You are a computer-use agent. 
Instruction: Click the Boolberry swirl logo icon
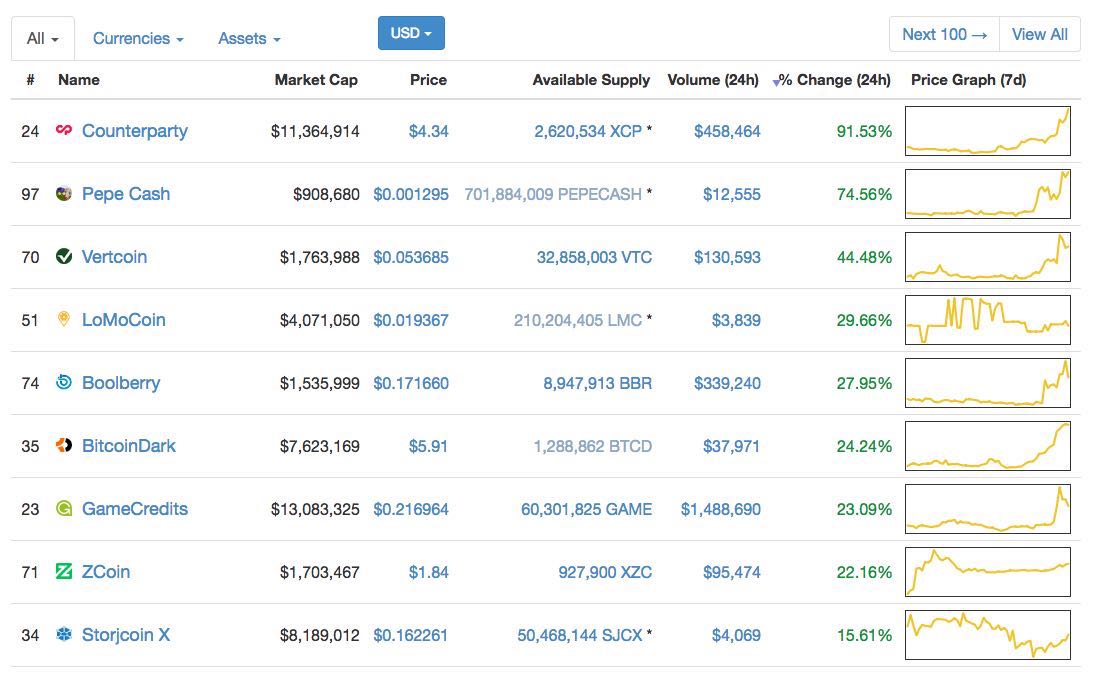64,382
